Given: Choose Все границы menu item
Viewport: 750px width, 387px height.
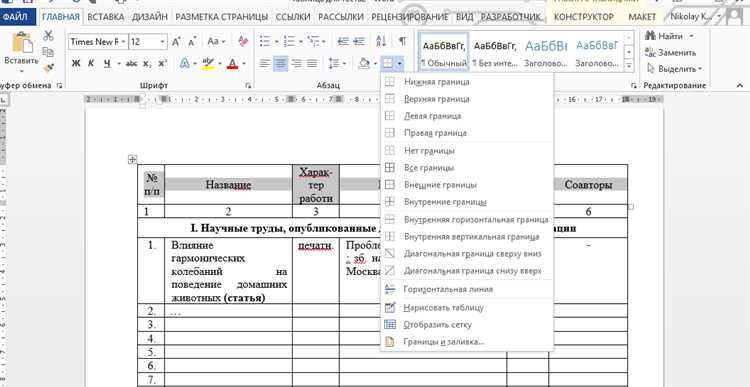Looking at the screenshot, I should [x=467, y=168].
